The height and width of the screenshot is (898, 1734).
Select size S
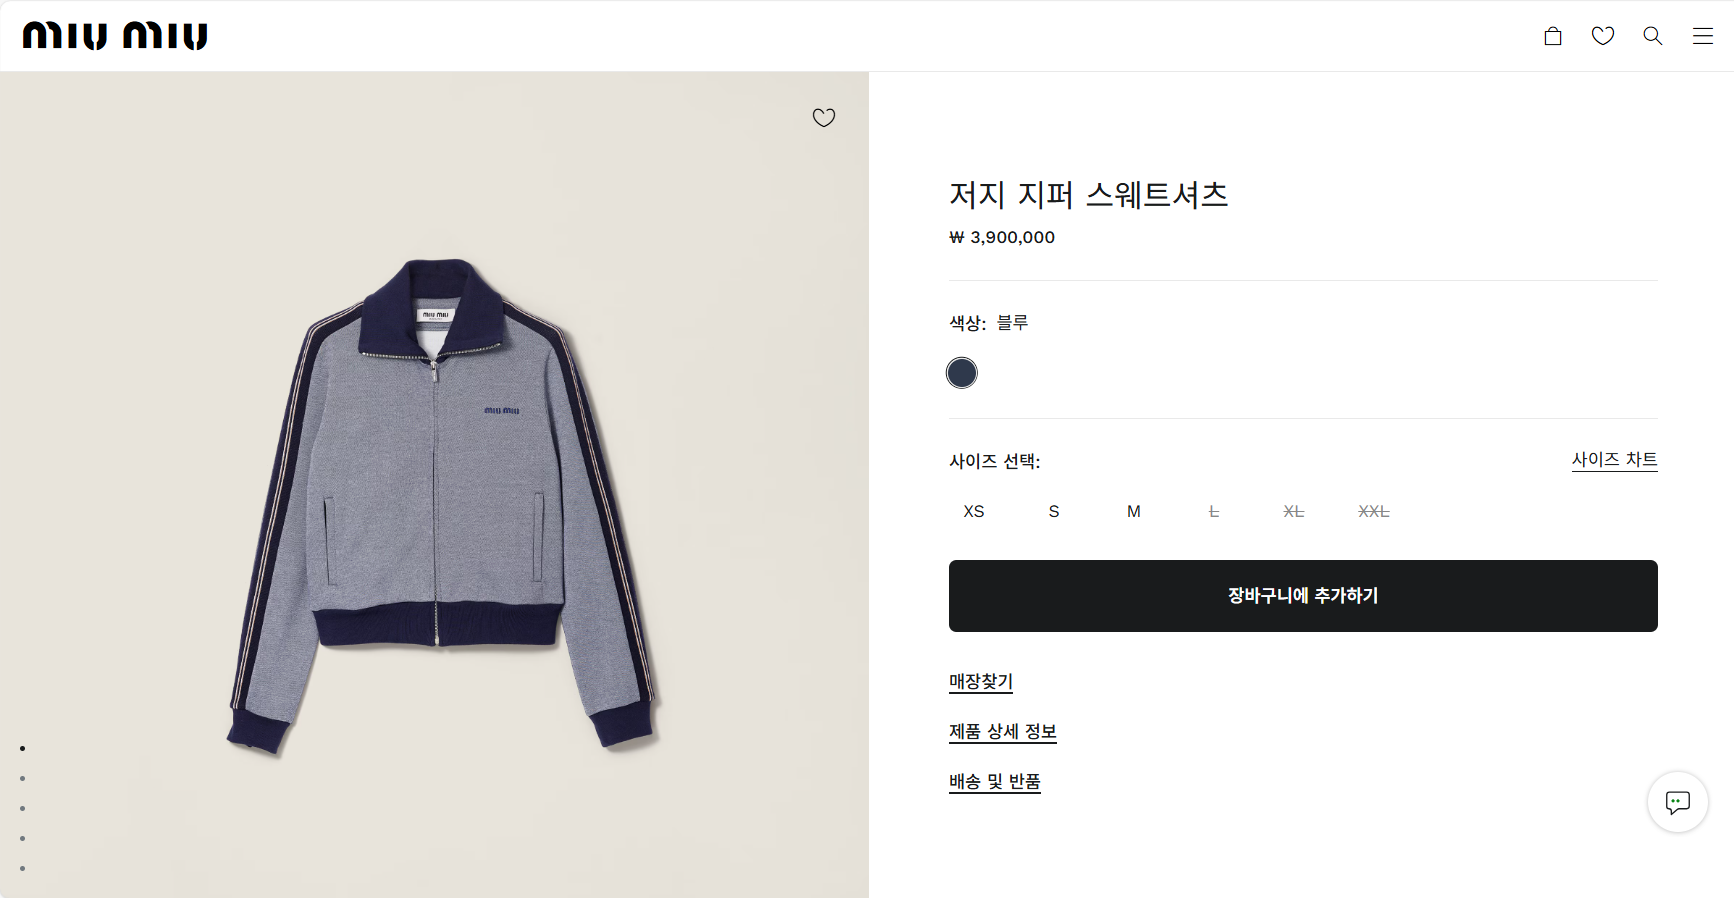pos(1054,511)
